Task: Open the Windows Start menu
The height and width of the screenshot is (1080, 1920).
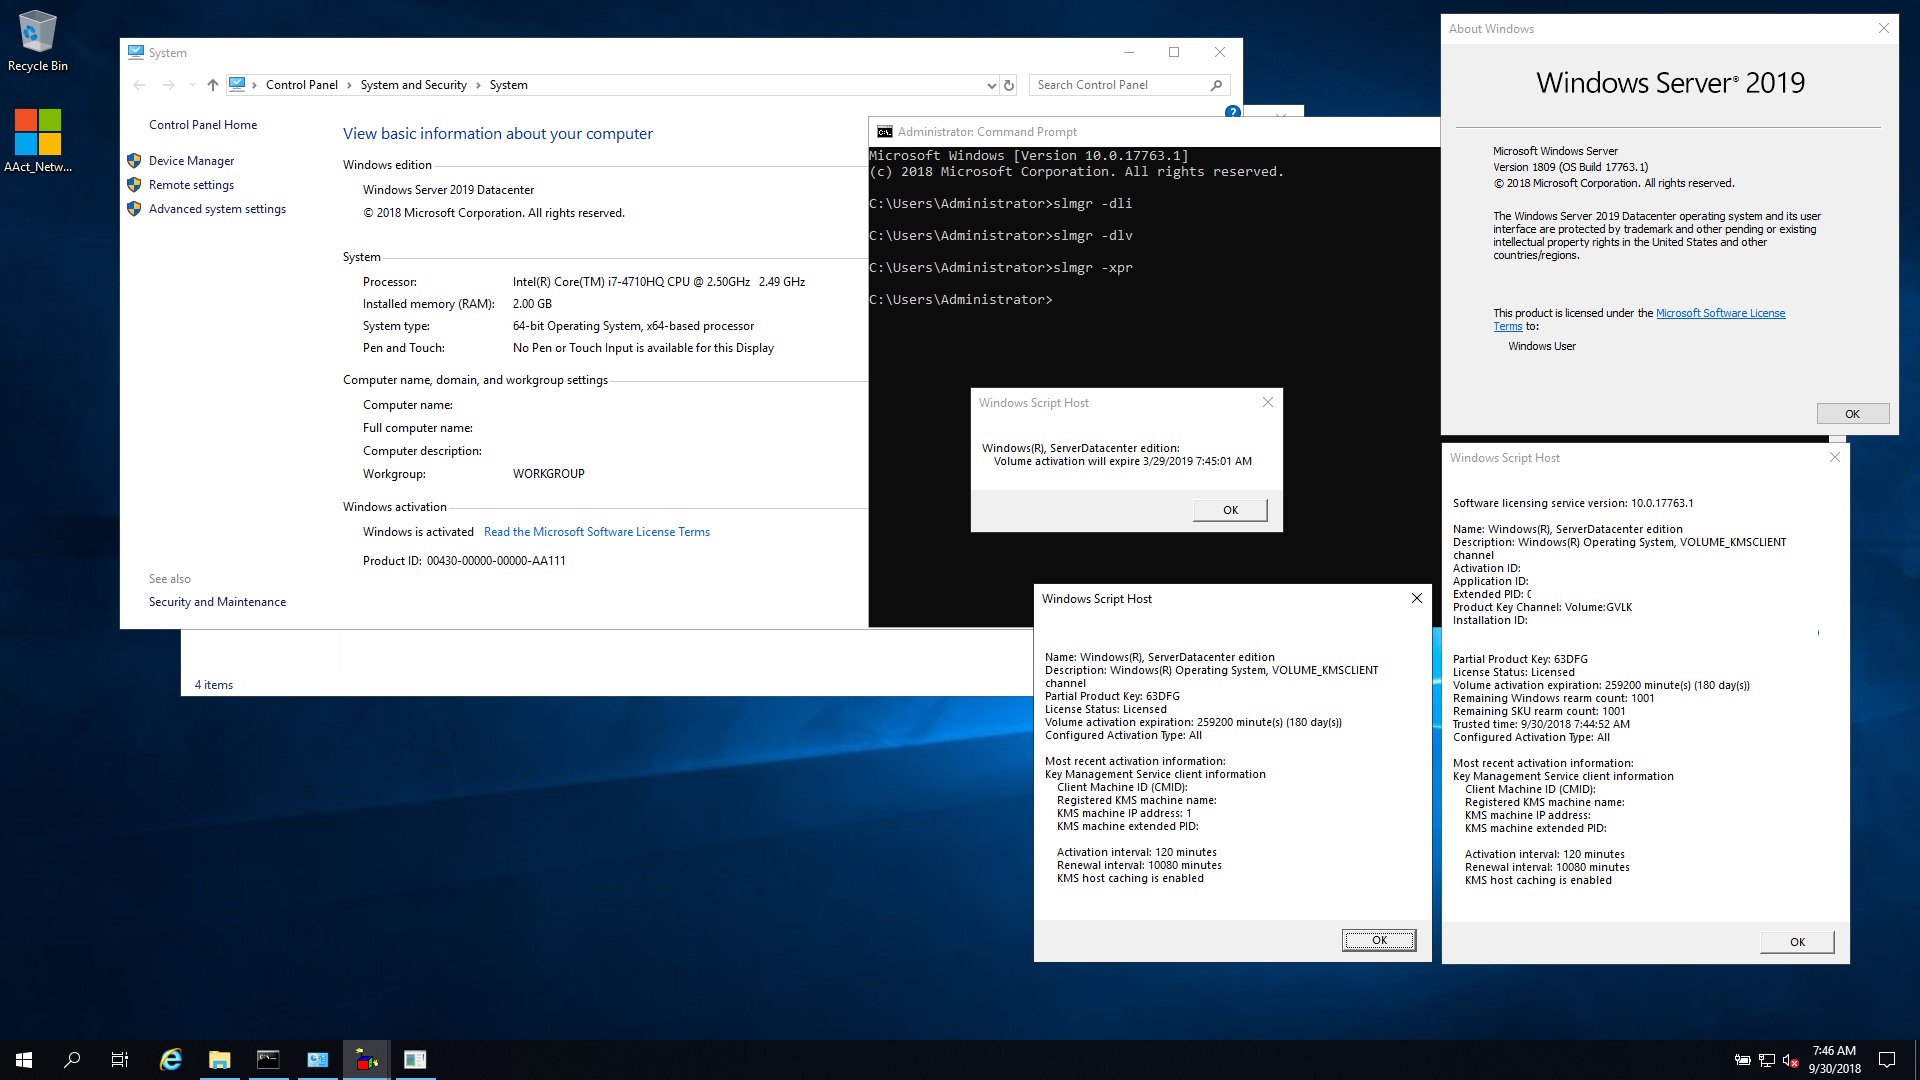Action: coord(24,1060)
